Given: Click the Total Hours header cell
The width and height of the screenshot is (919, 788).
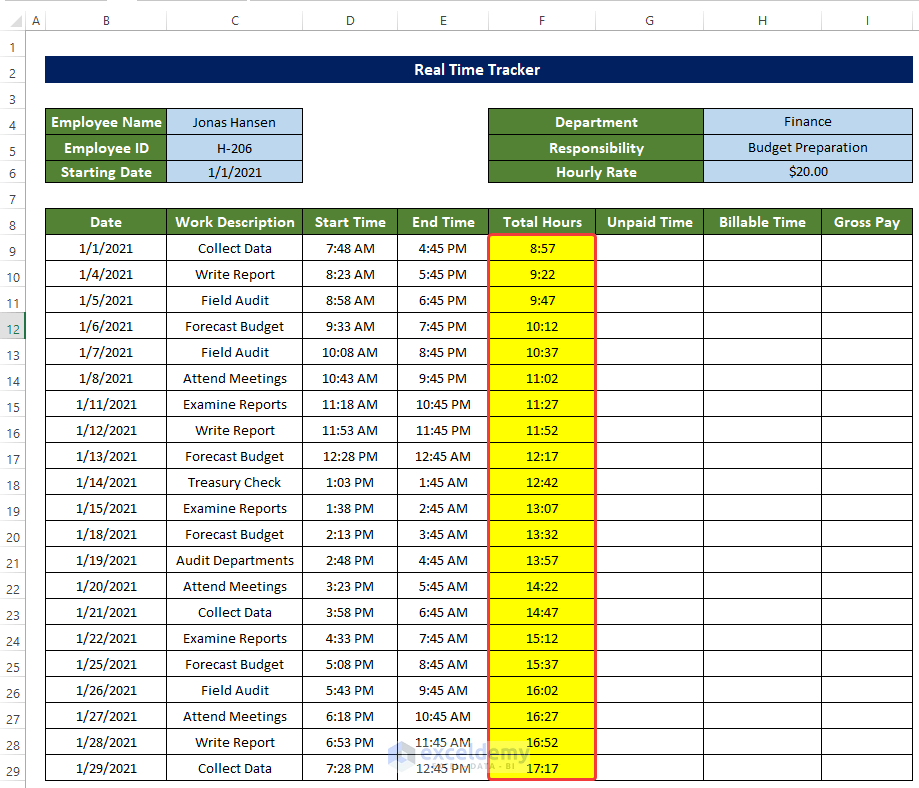Looking at the screenshot, I should point(542,222).
